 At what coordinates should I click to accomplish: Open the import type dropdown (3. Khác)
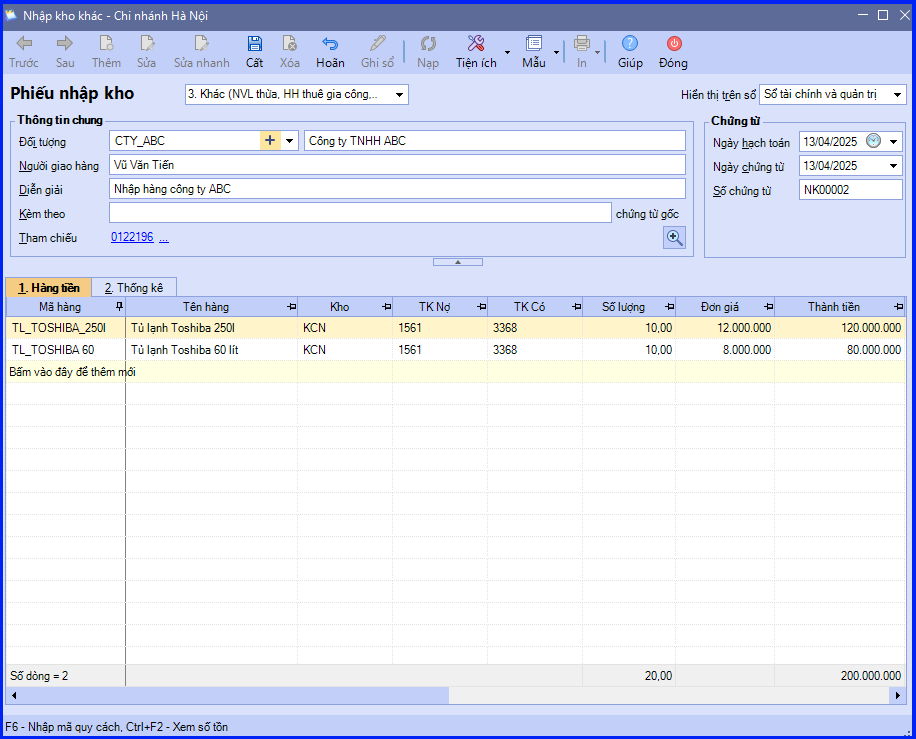(400, 95)
